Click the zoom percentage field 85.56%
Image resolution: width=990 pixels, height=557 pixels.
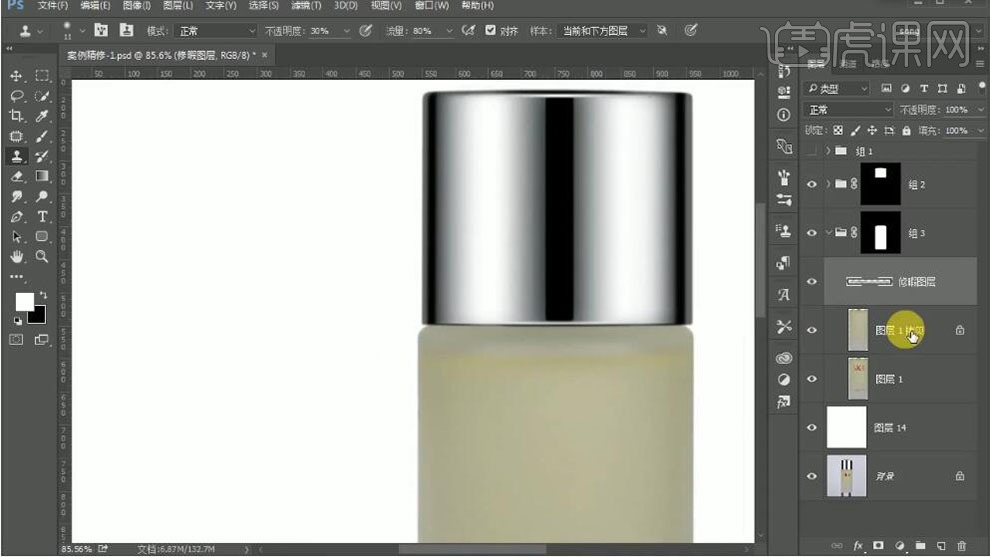(76, 549)
